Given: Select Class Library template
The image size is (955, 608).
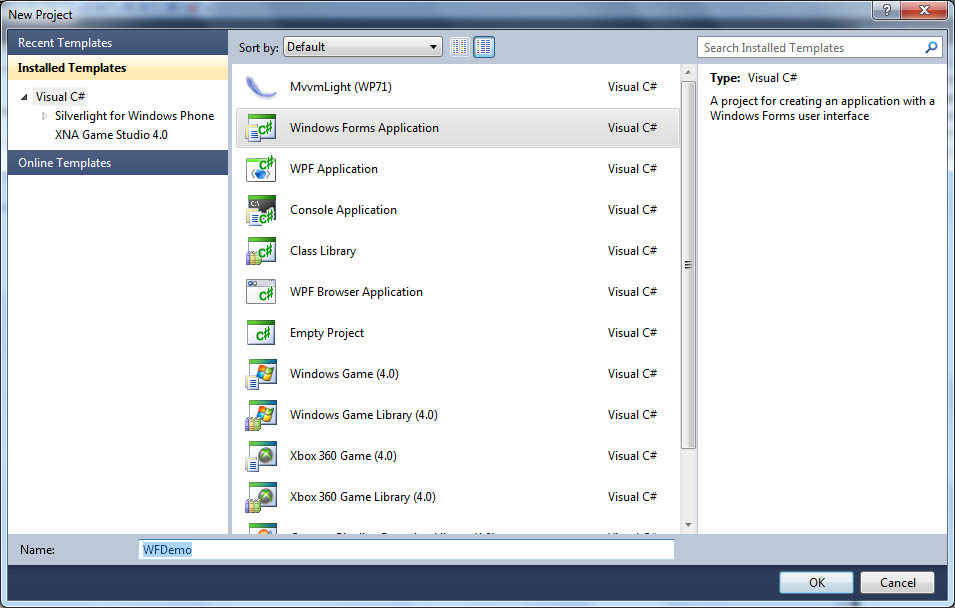Looking at the screenshot, I should click(457, 251).
